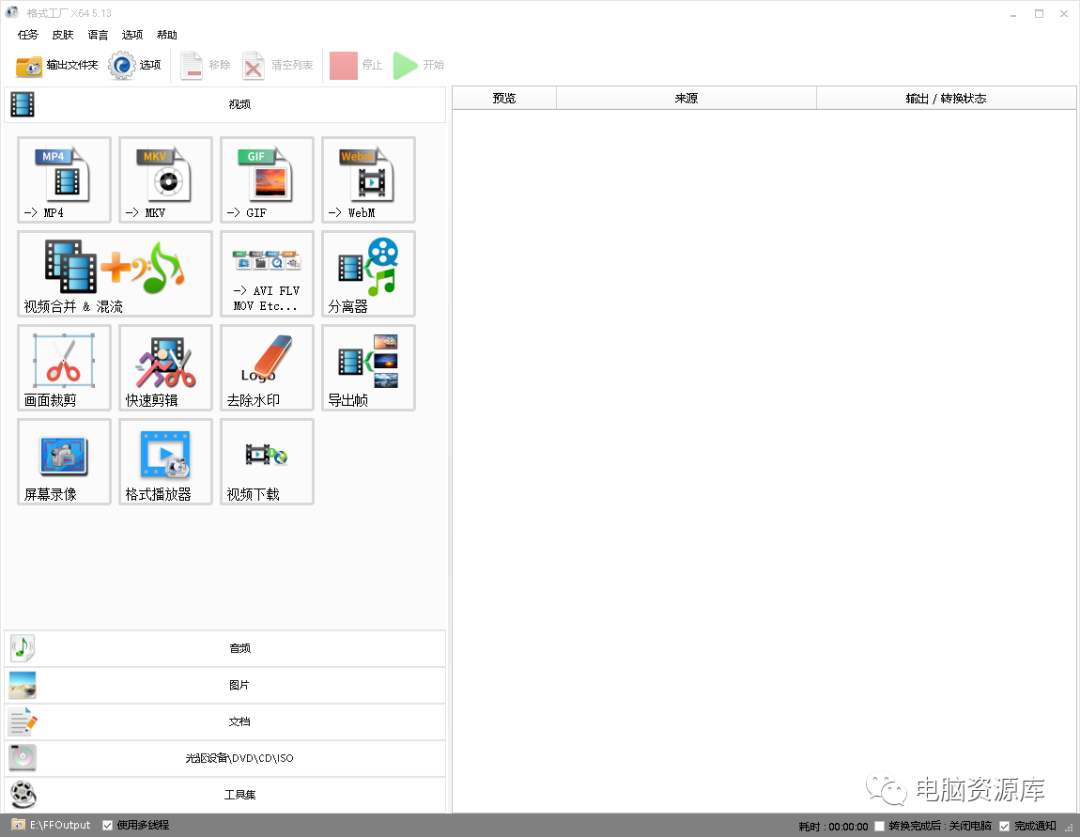Image resolution: width=1080 pixels, height=837 pixels.
Task: Launch the 格式播放器 player
Action: click(x=165, y=462)
